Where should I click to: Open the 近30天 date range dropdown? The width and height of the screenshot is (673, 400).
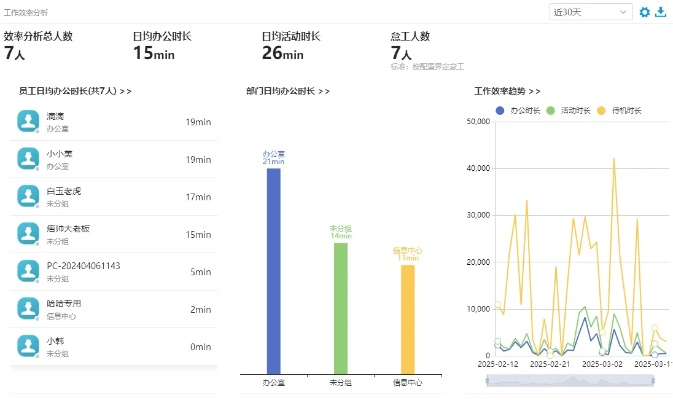590,12
